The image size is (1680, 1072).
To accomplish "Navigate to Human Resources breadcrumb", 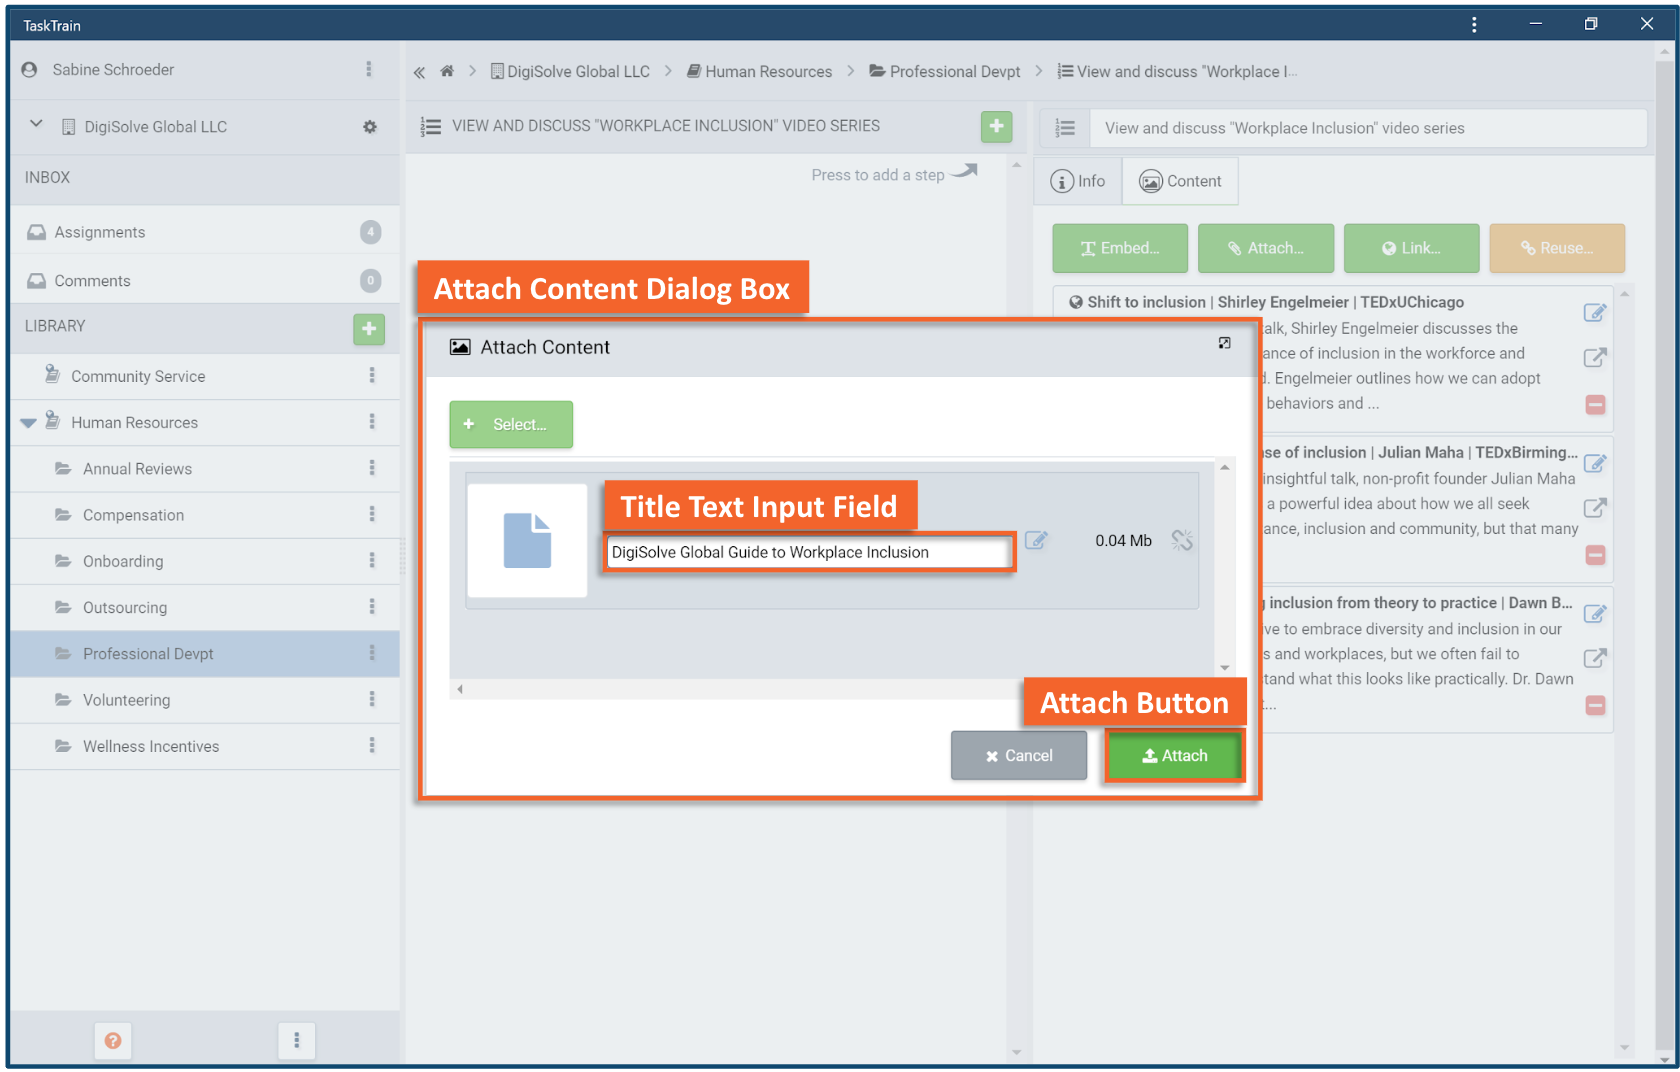I will point(760,71).
